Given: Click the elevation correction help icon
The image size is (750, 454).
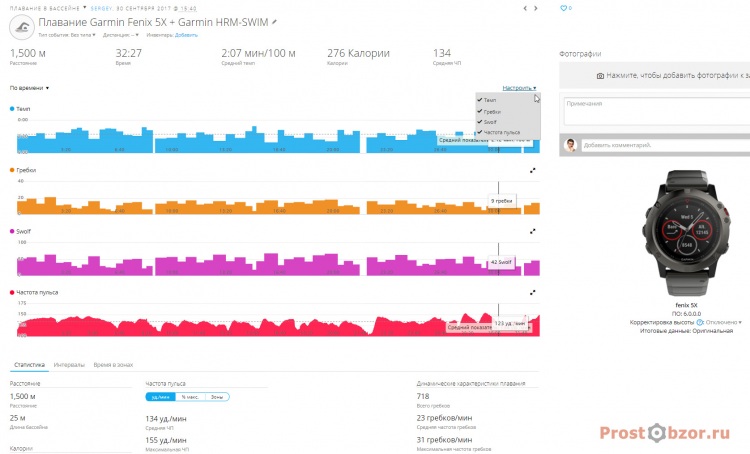Looking at the screenshot, I should coord(700,322).
